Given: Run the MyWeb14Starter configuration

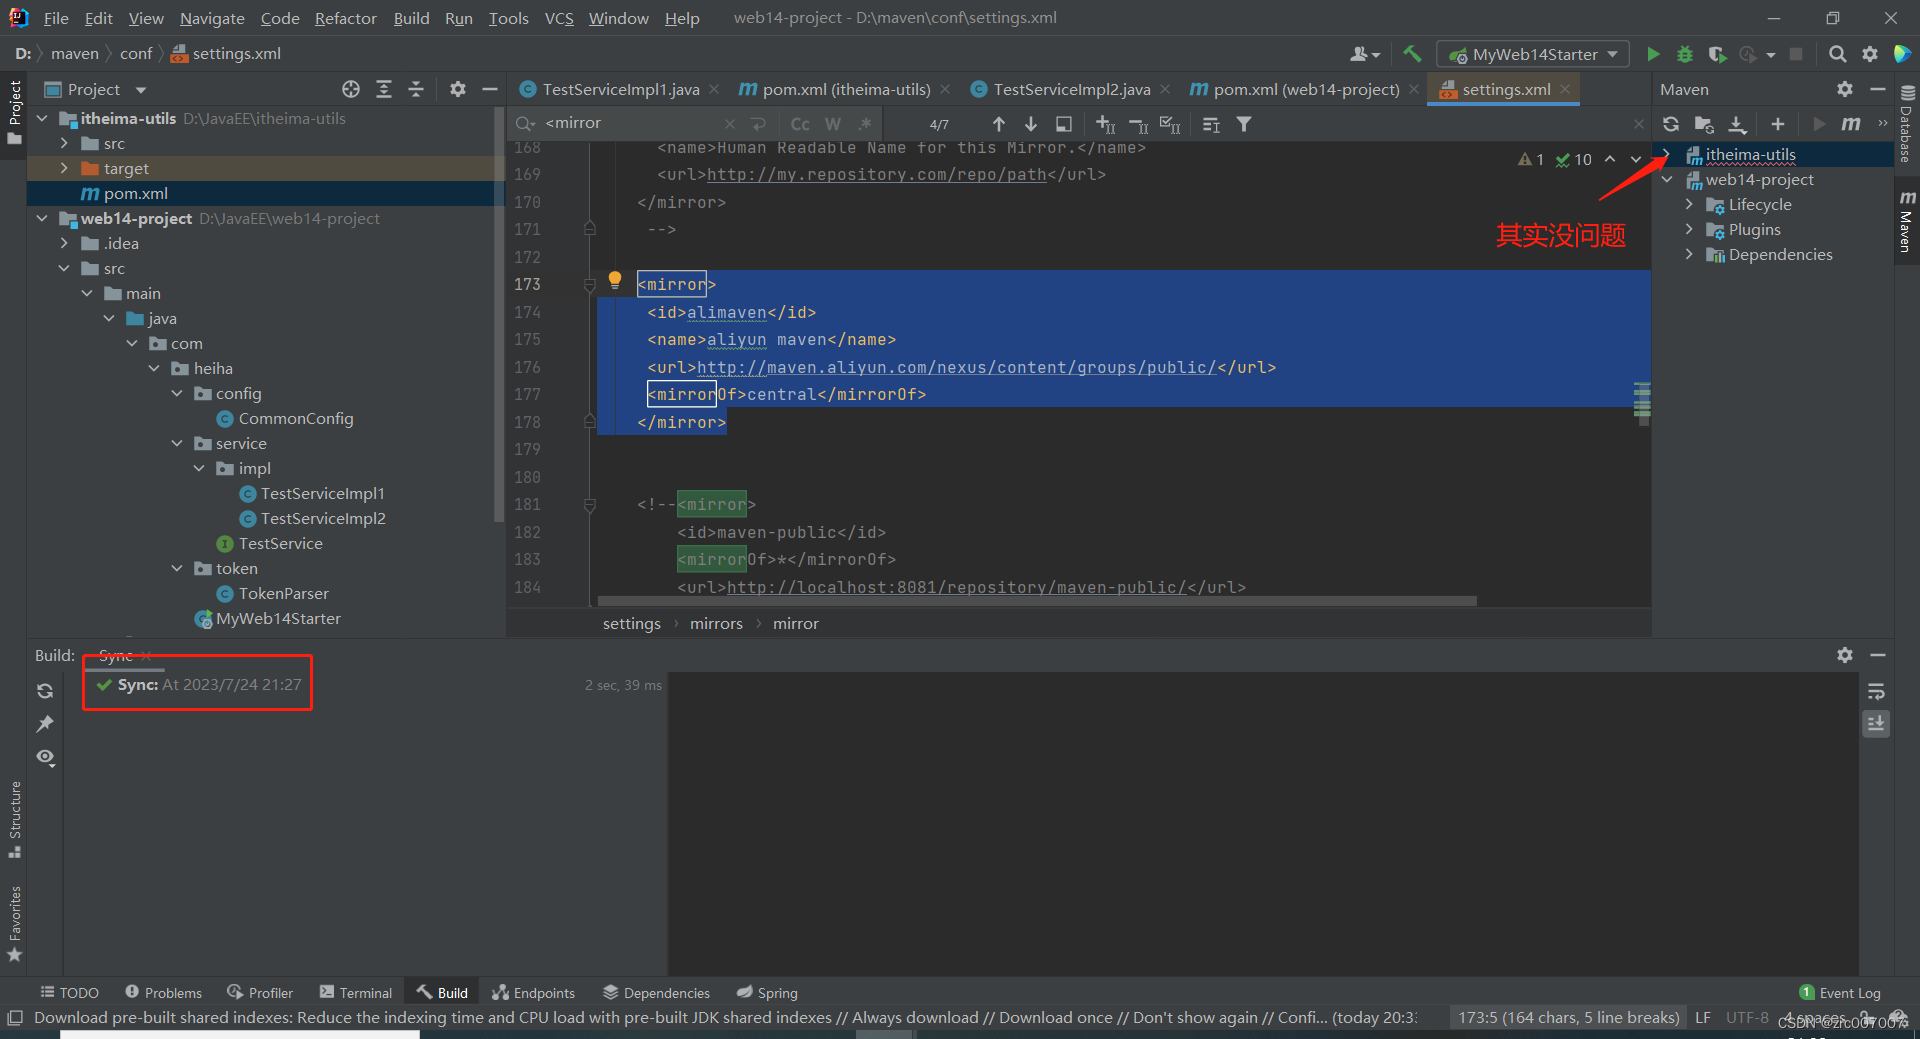Looking at the screenshot, I should [x=1653, y=54].
